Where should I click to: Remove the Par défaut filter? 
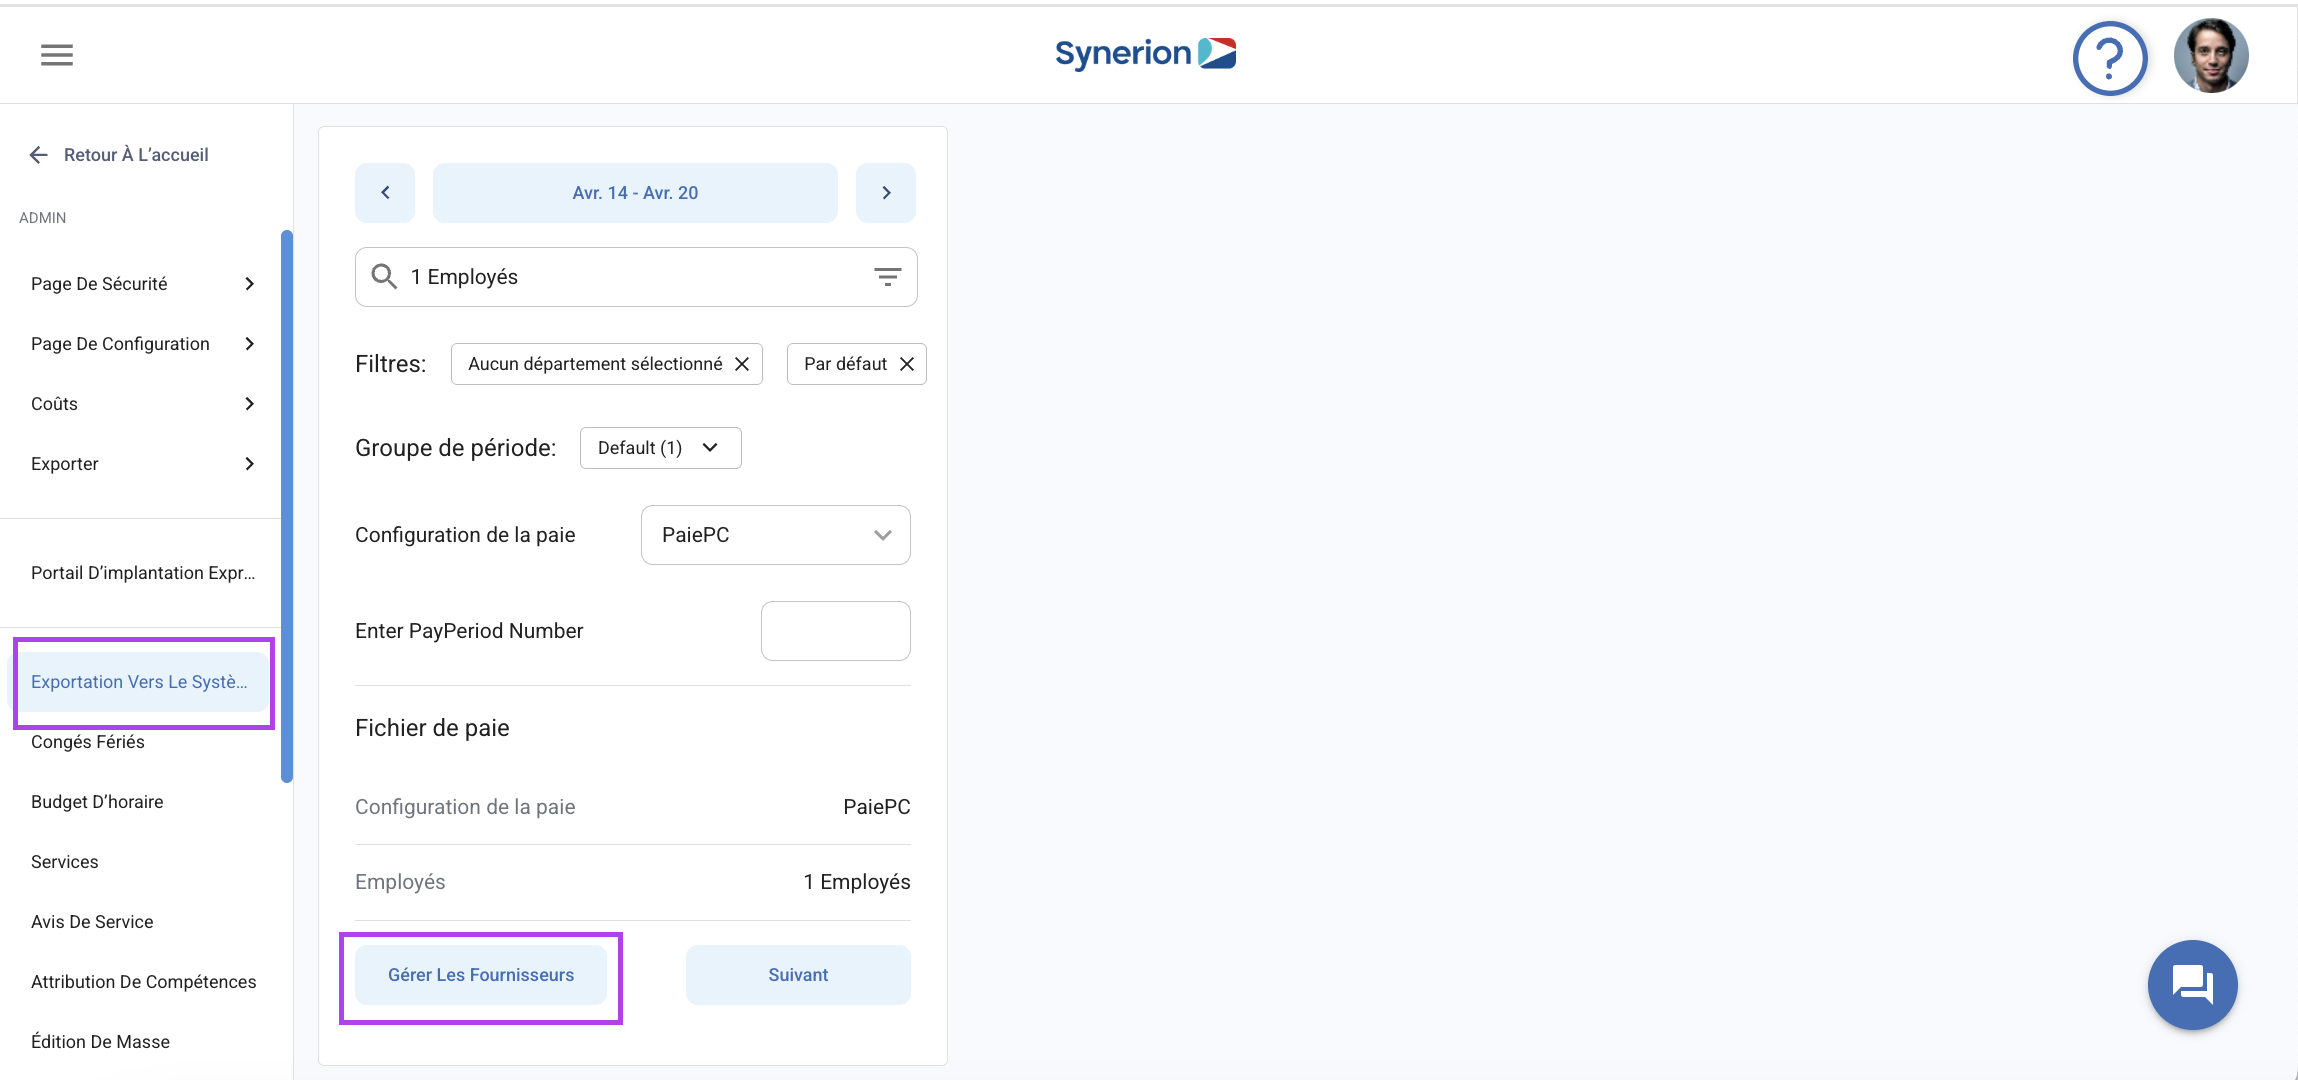pos(907,364)
